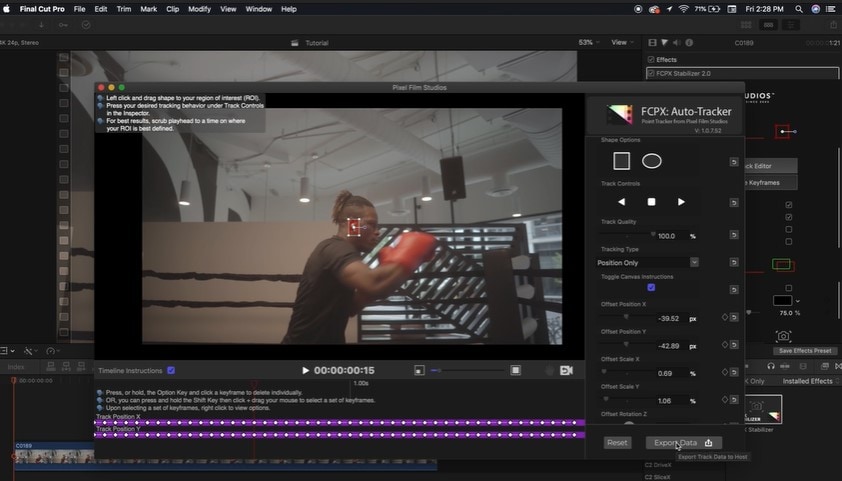
Task: Toggle Canvas Instructions checkbox
Action: (651, 288)
